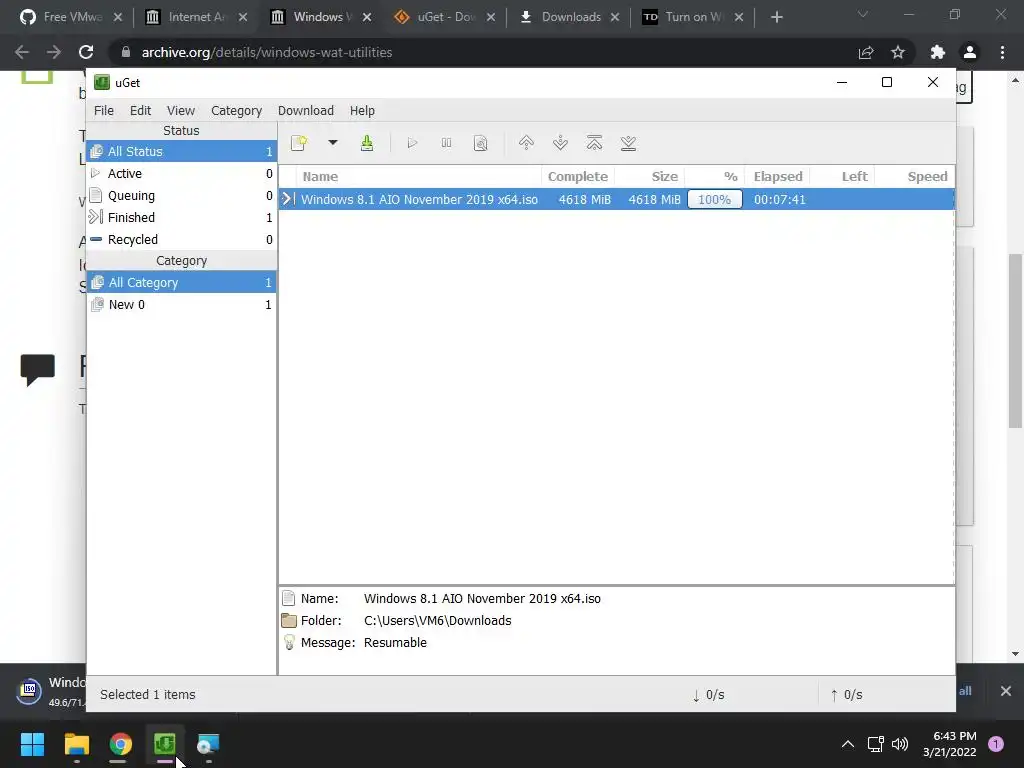The image size is (1024, 768).
Task: Select the New 0 category
Action: point(182,305)
